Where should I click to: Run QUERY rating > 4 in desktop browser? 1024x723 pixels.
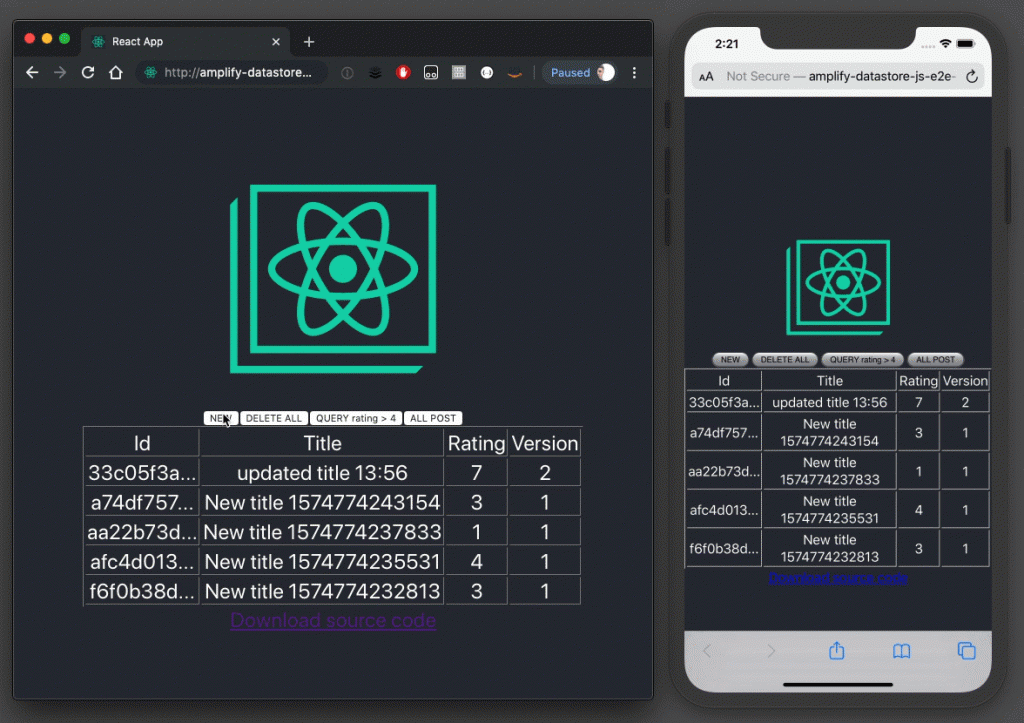(x=356, y=418)
